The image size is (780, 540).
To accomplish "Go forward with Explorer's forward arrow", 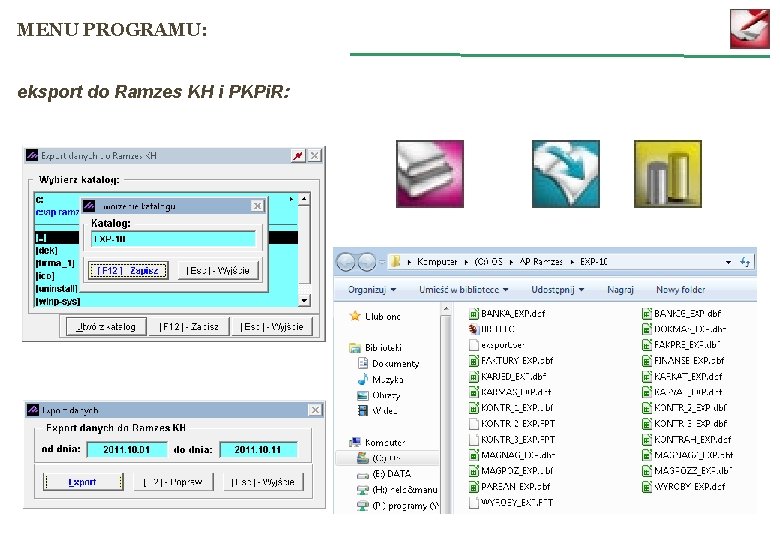I will (367, 262).
